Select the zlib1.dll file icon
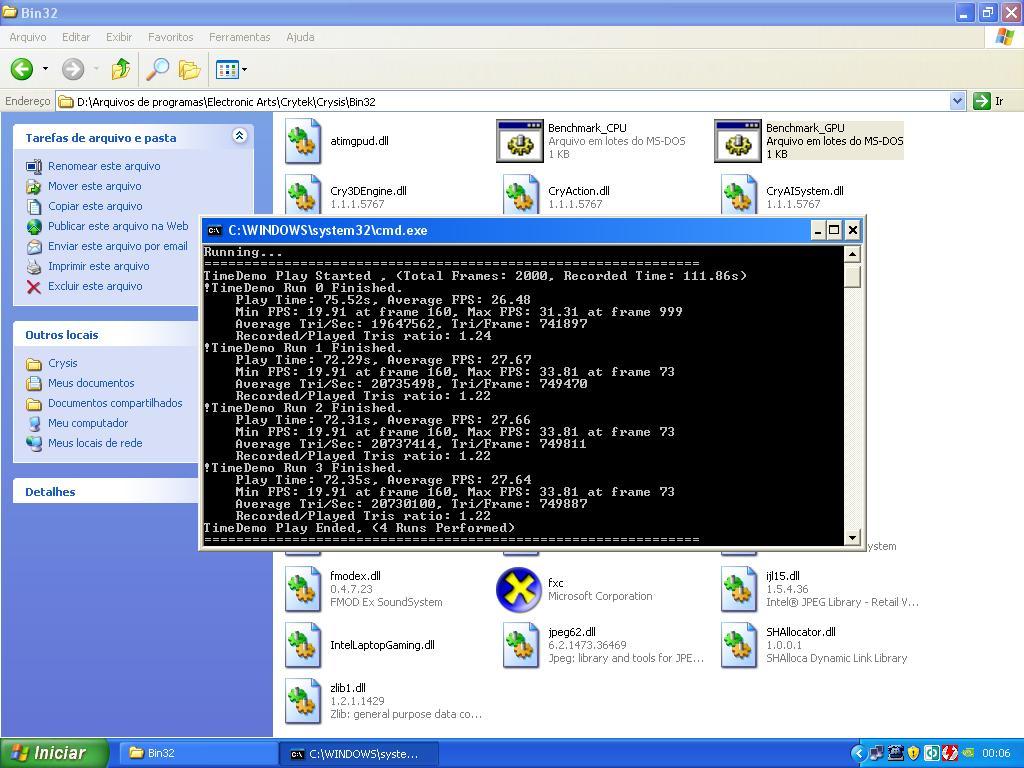1024x768 pixels. (303, 701)
